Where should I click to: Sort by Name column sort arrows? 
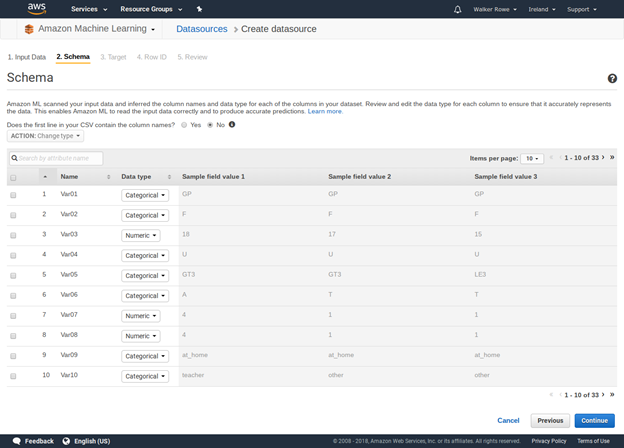pos(109,177)
